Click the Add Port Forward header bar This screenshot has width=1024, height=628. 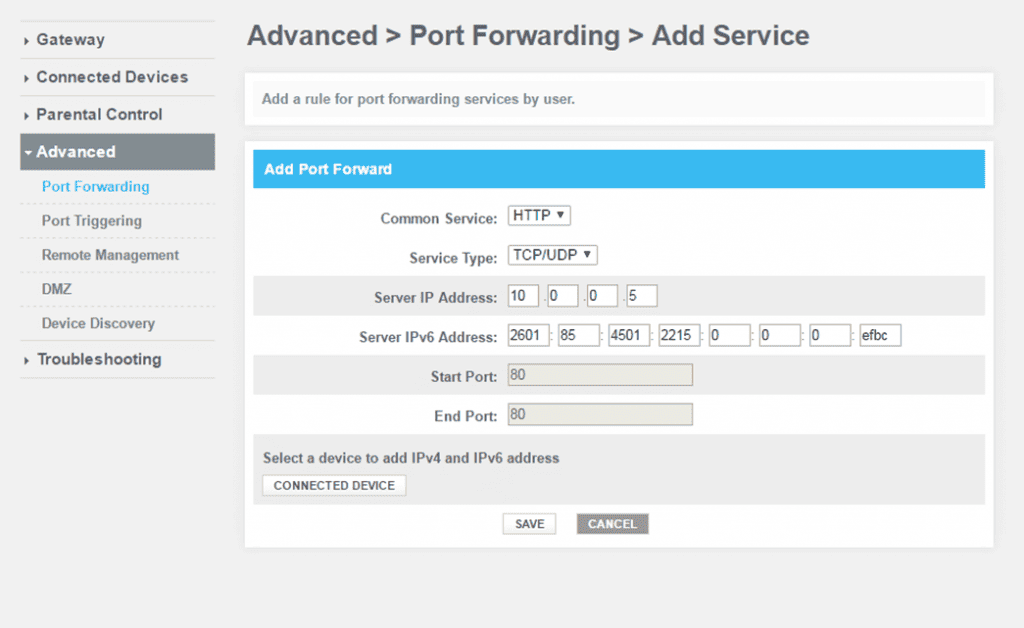point(619,169)
